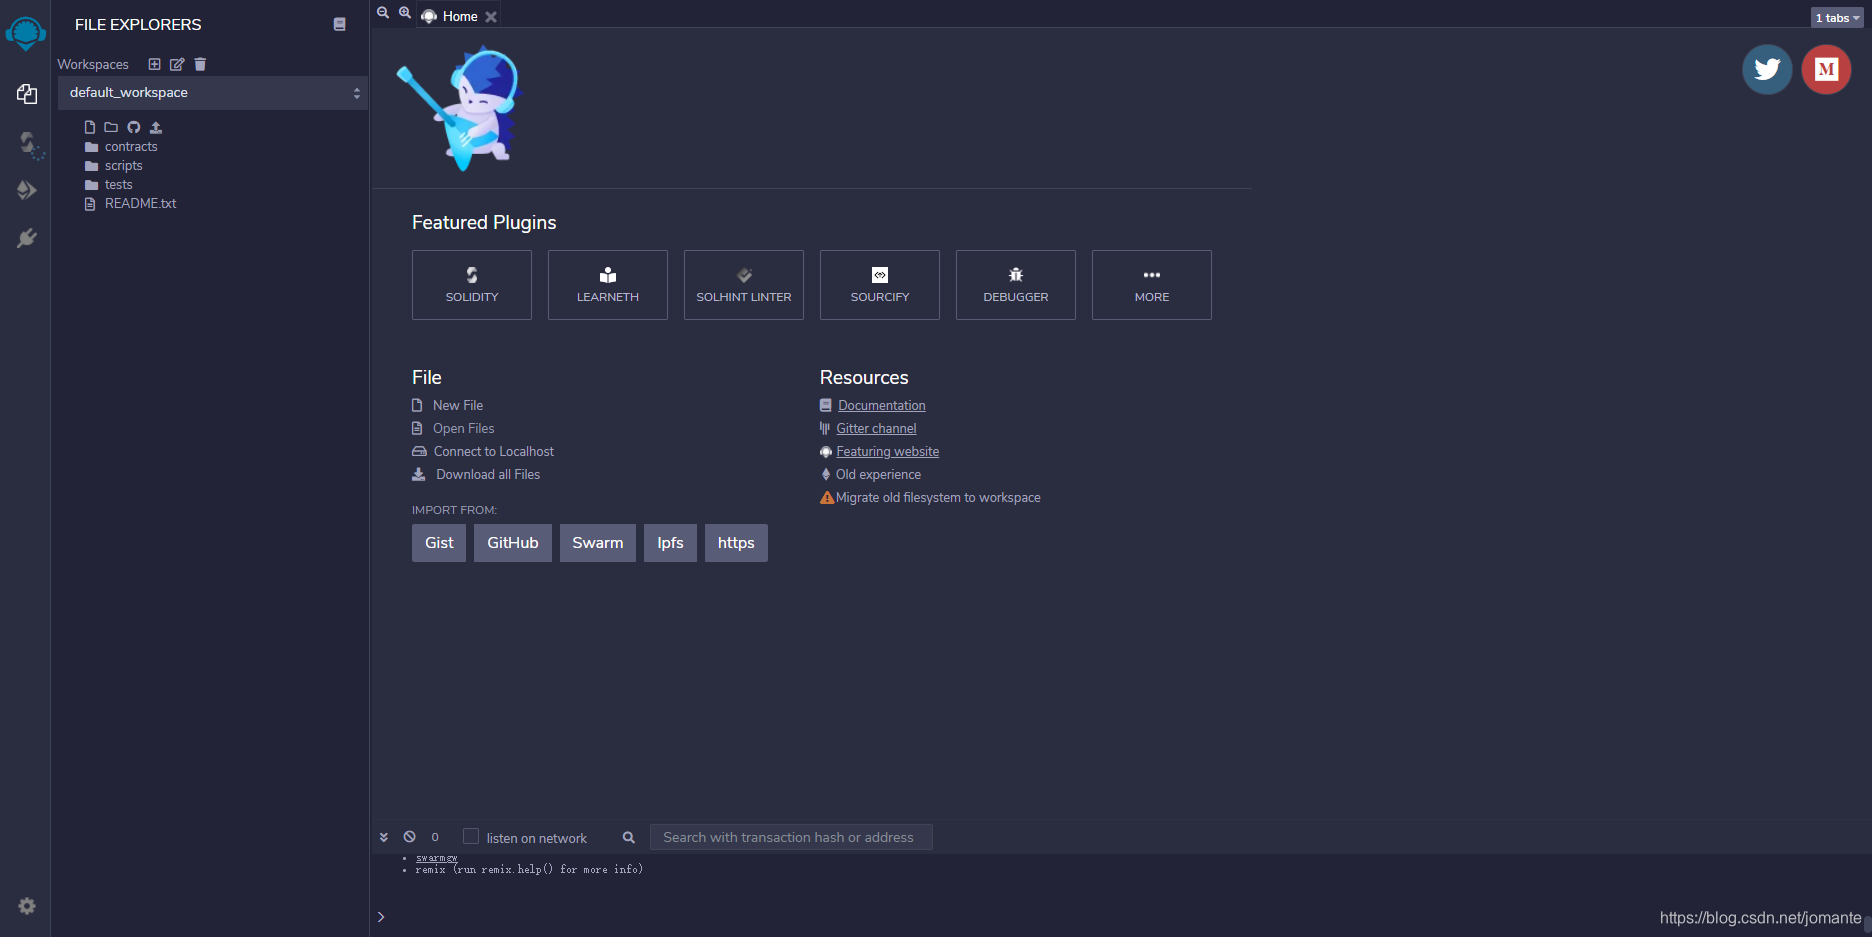
Task: Click MORE plugins button
Action: tap(1152, 285)
